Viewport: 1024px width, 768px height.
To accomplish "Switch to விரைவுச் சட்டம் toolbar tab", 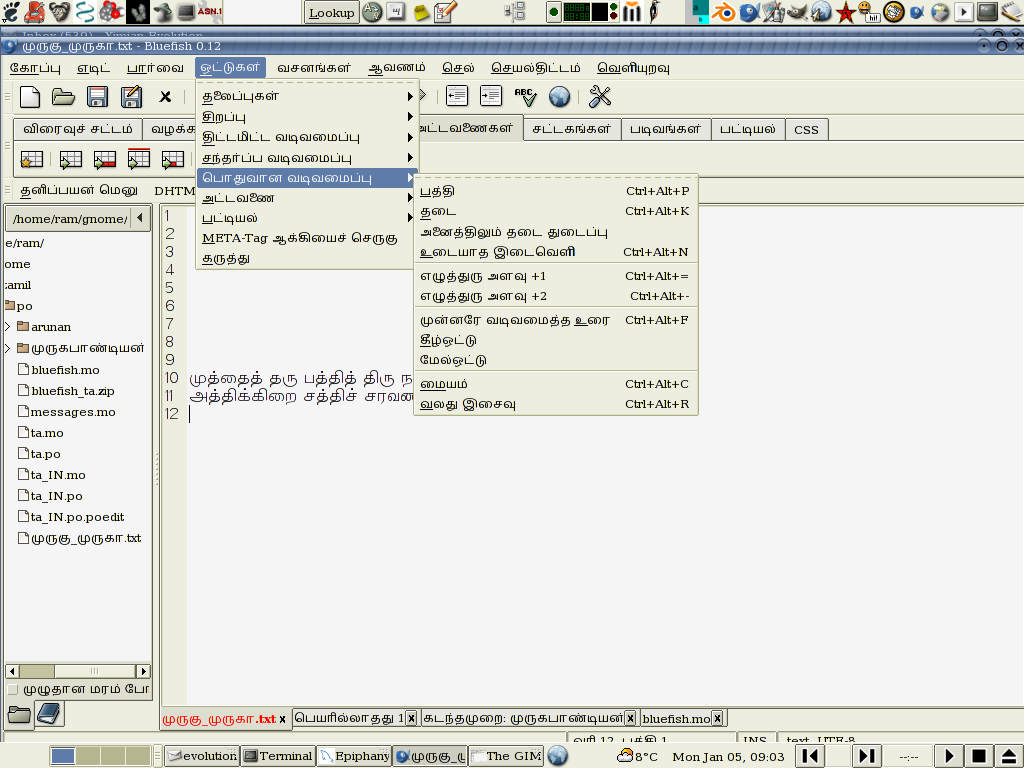I will tap(78, 129).
